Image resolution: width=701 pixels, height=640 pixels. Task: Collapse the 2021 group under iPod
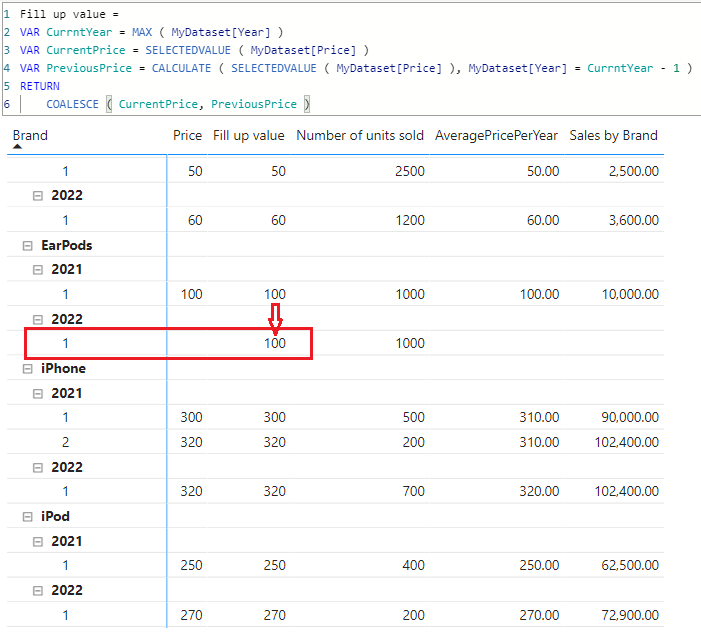tap(38, 542)
